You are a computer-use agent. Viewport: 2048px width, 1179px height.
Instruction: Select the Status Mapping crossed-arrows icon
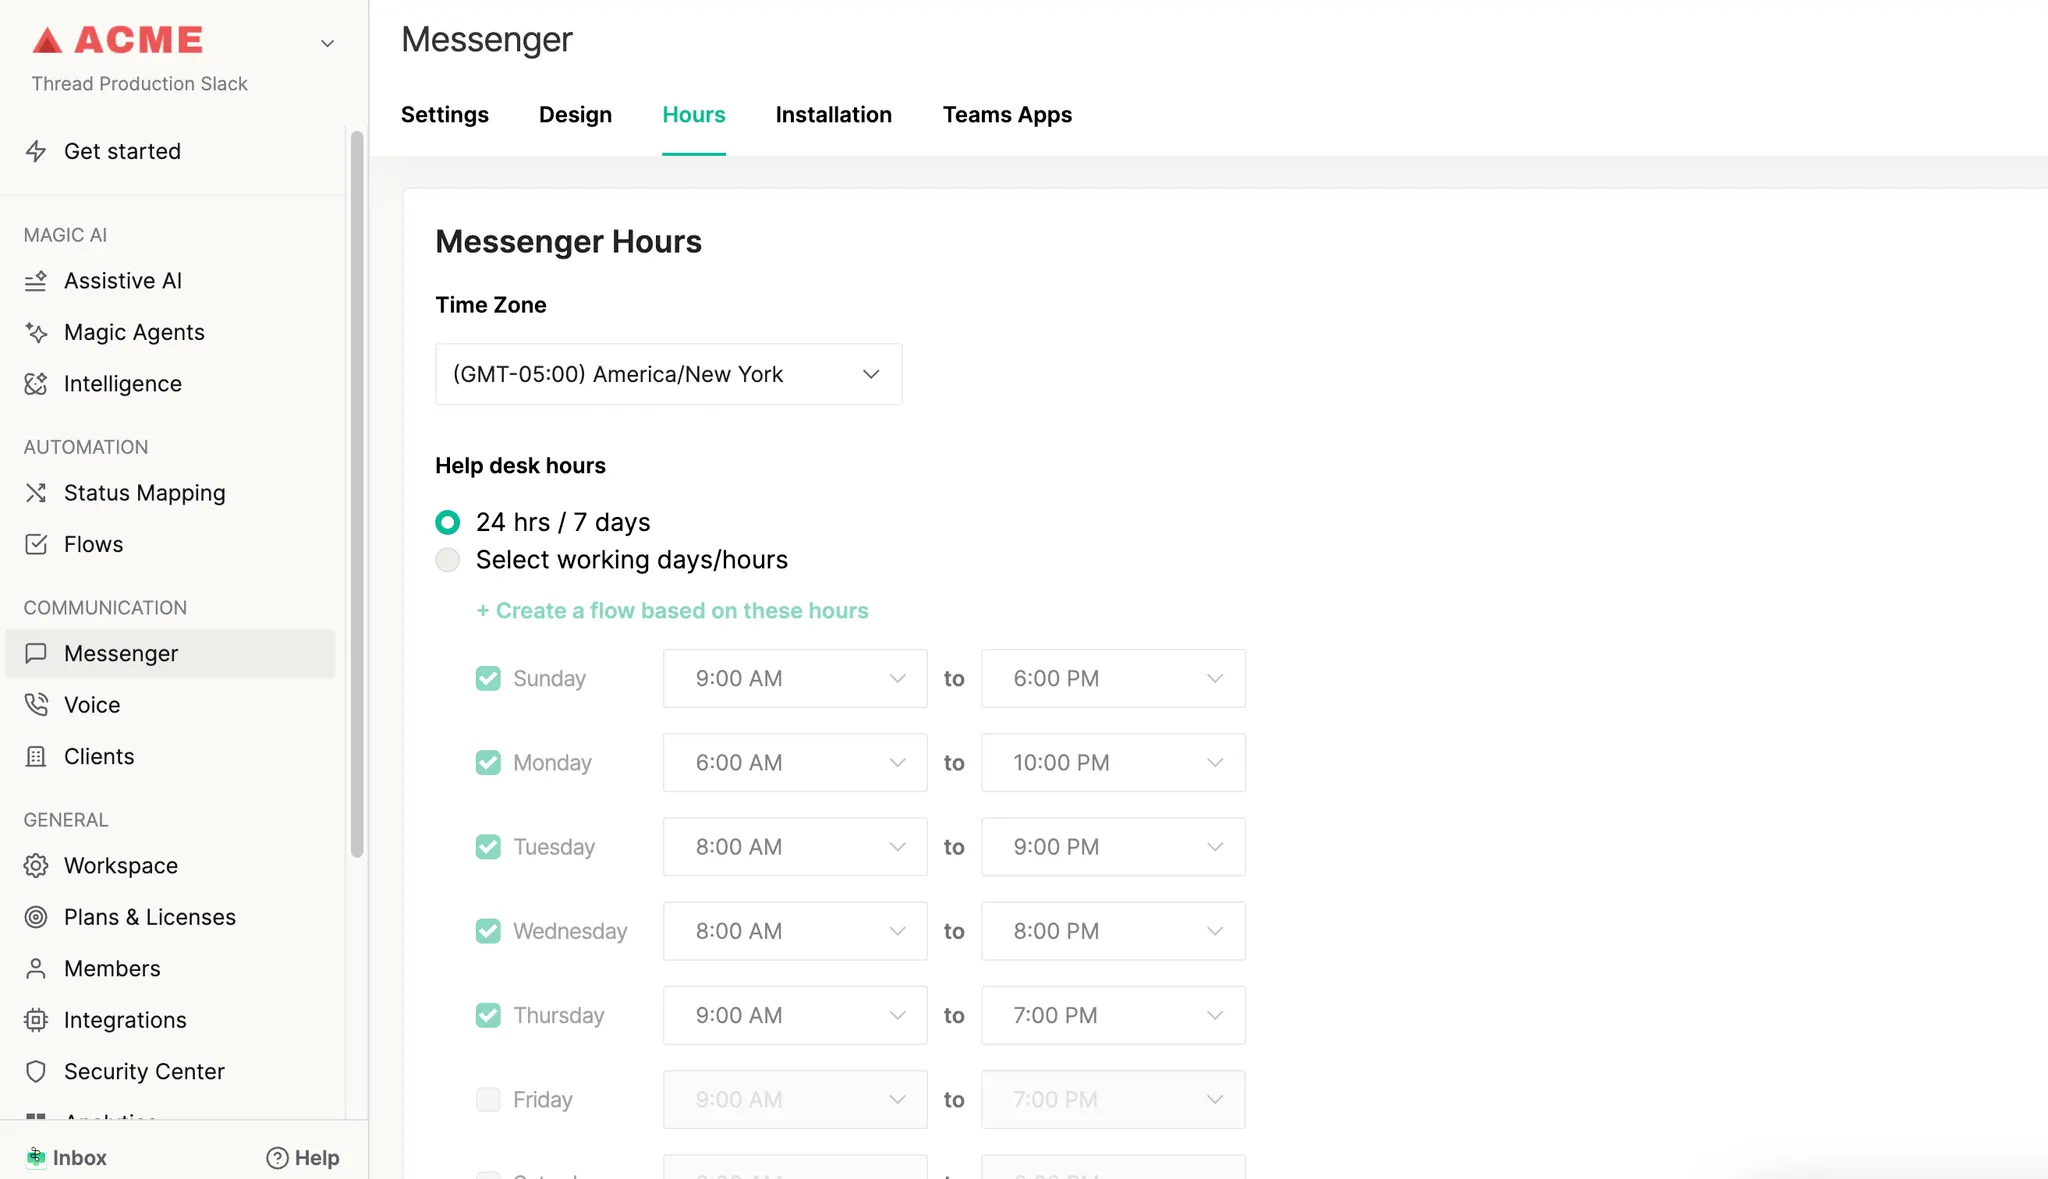[x=36, y=493]
